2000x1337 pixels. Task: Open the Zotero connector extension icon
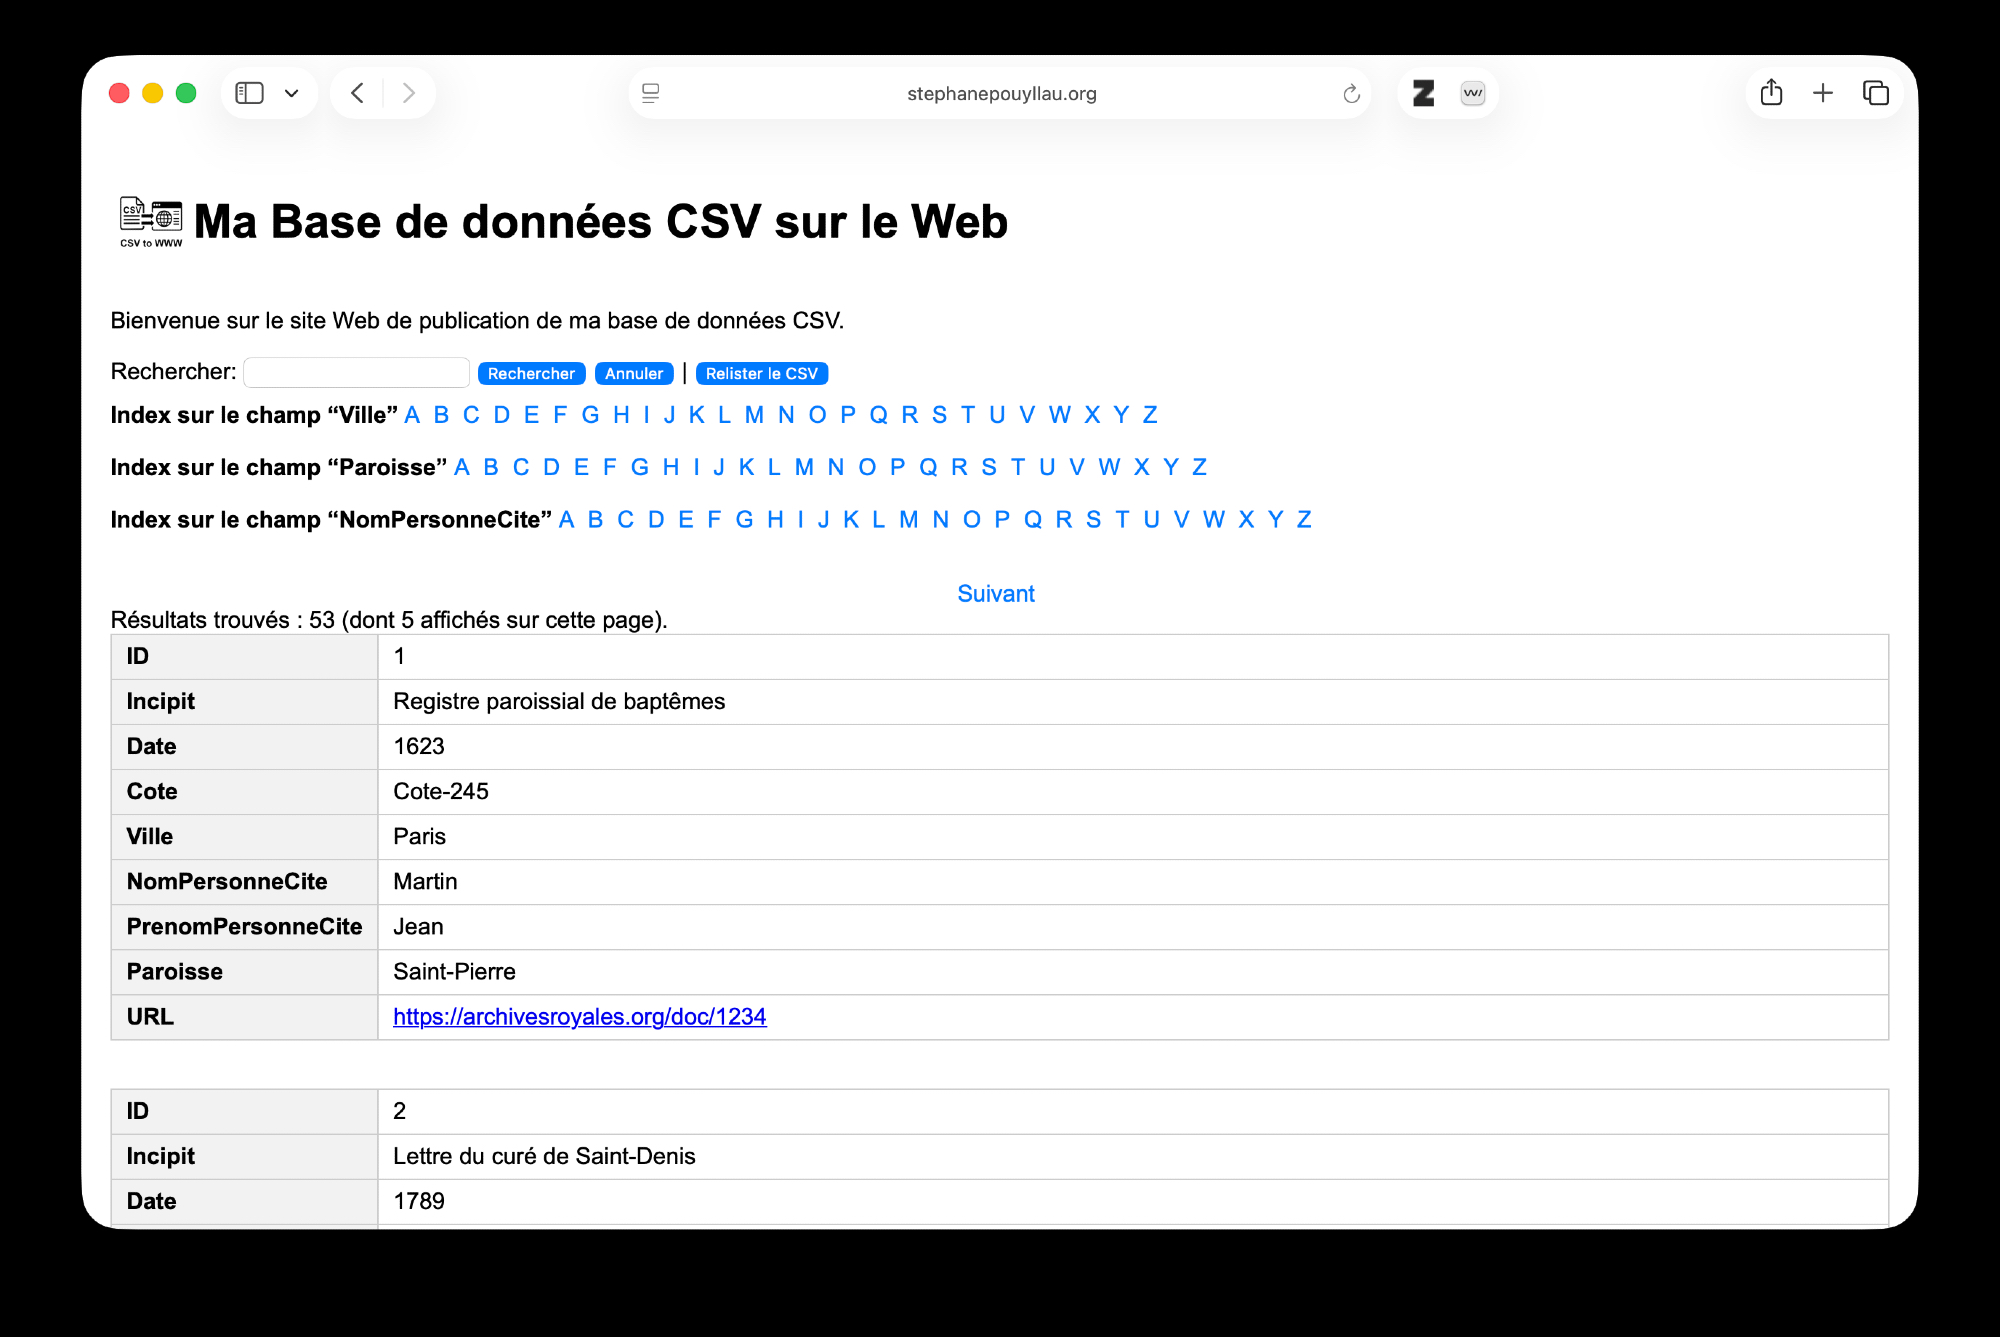tap(1423, 93)
